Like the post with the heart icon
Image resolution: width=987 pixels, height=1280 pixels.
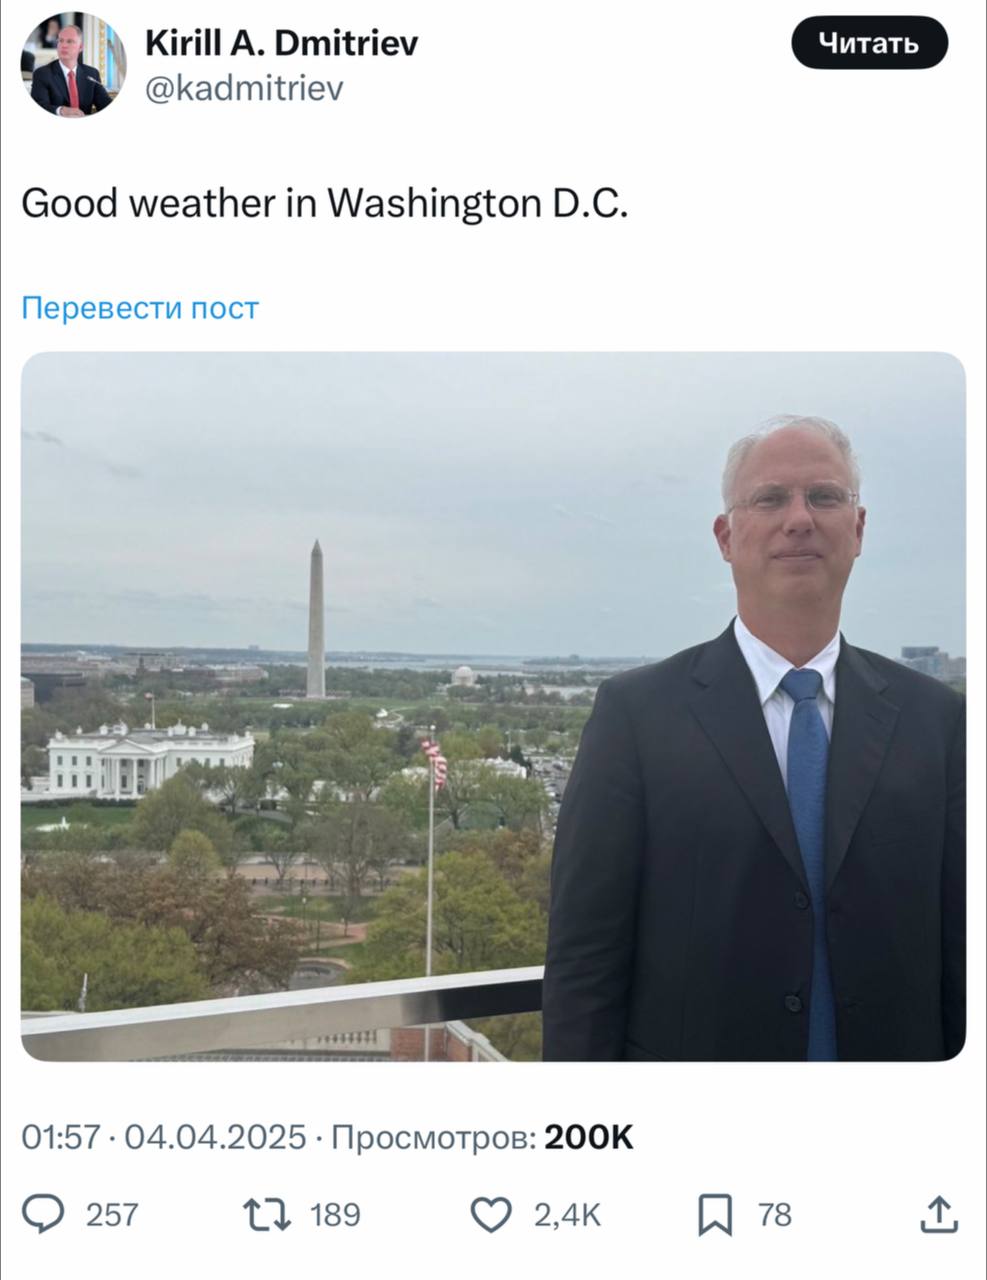coord(491,1214)
